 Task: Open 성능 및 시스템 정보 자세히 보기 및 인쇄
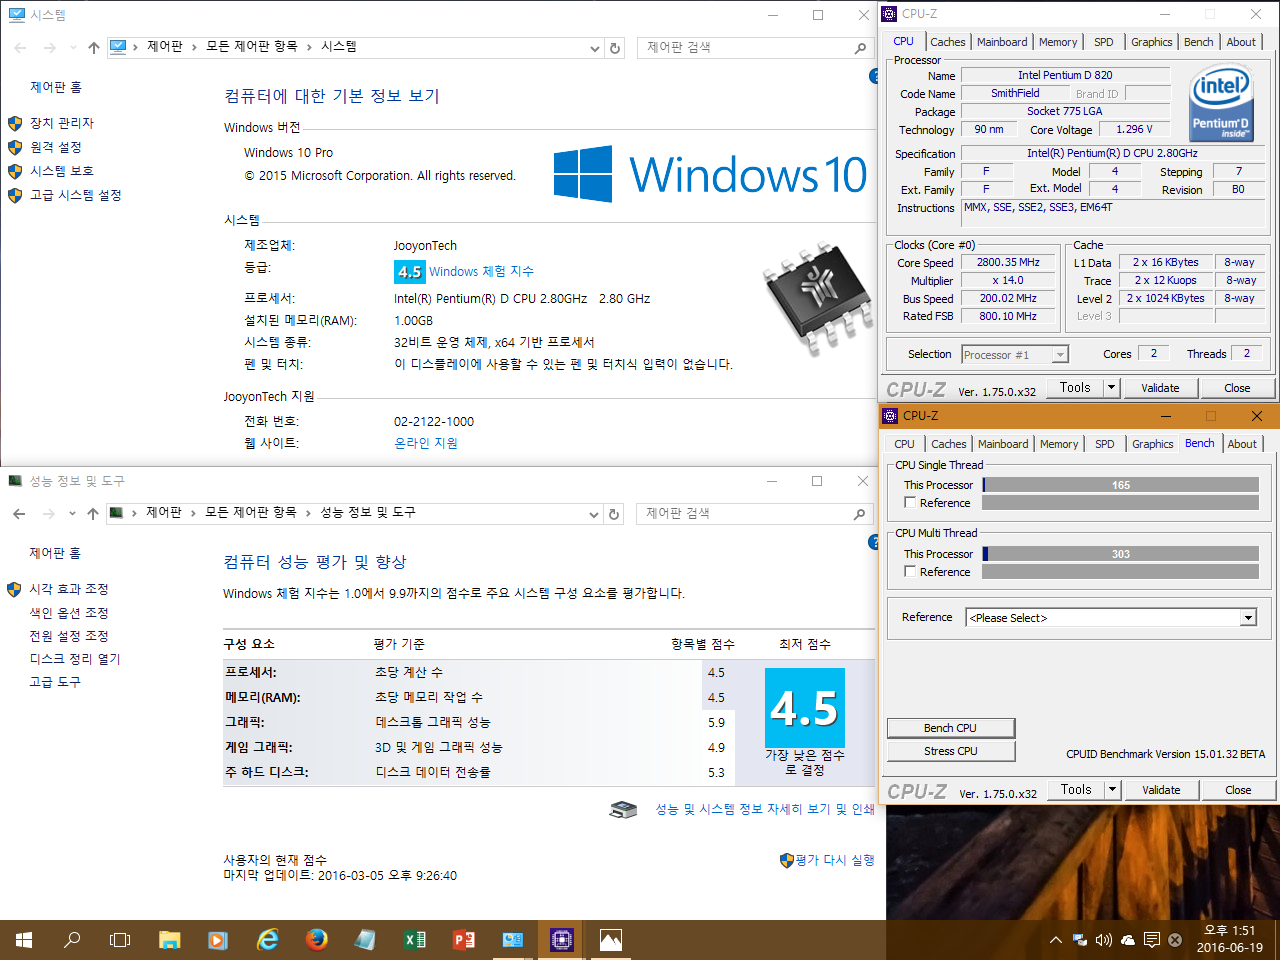(765, 809)
